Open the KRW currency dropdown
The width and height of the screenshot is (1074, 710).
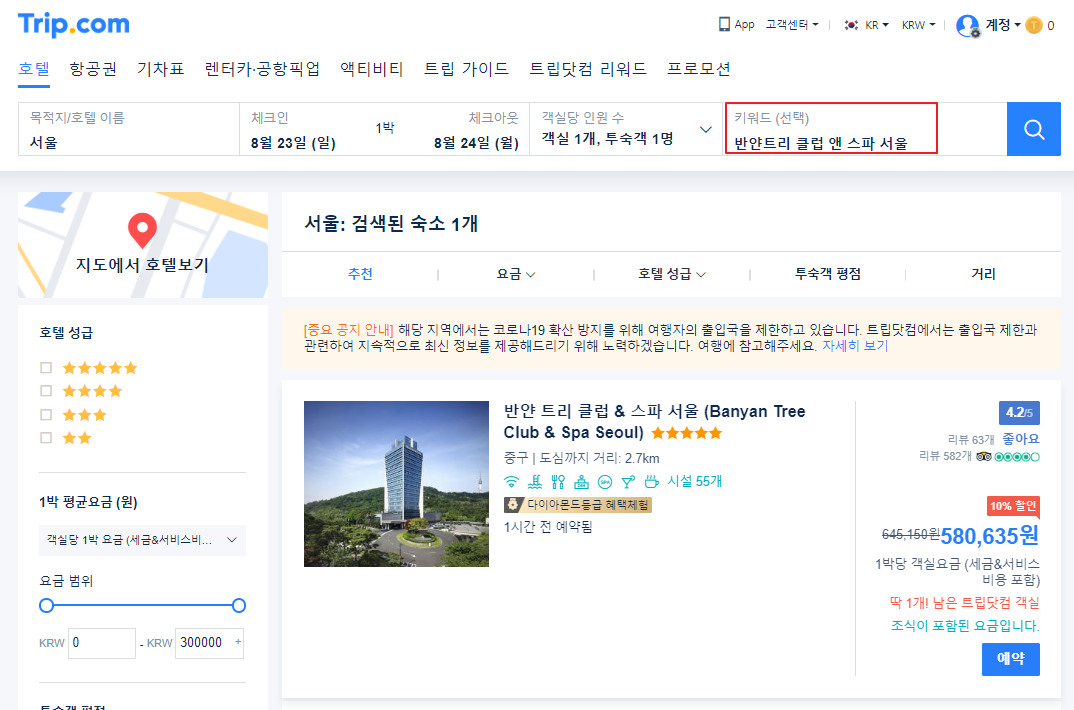pyautogui.click(x=919, y=25)
